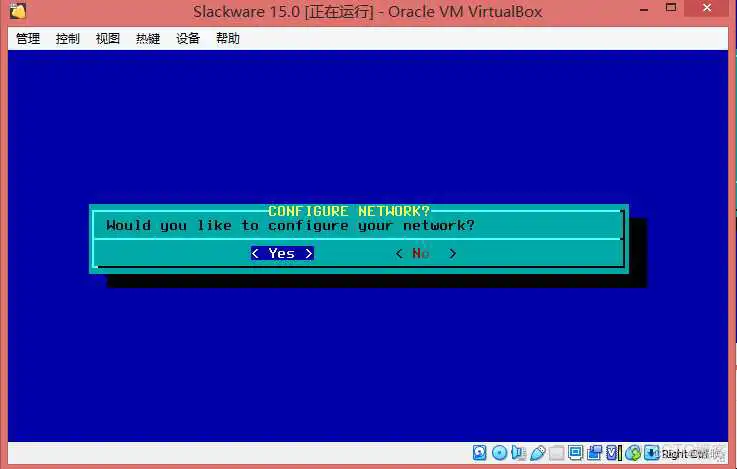
Task: Click the VirtualBox icon in the title bar
Action: pos(18,11)
